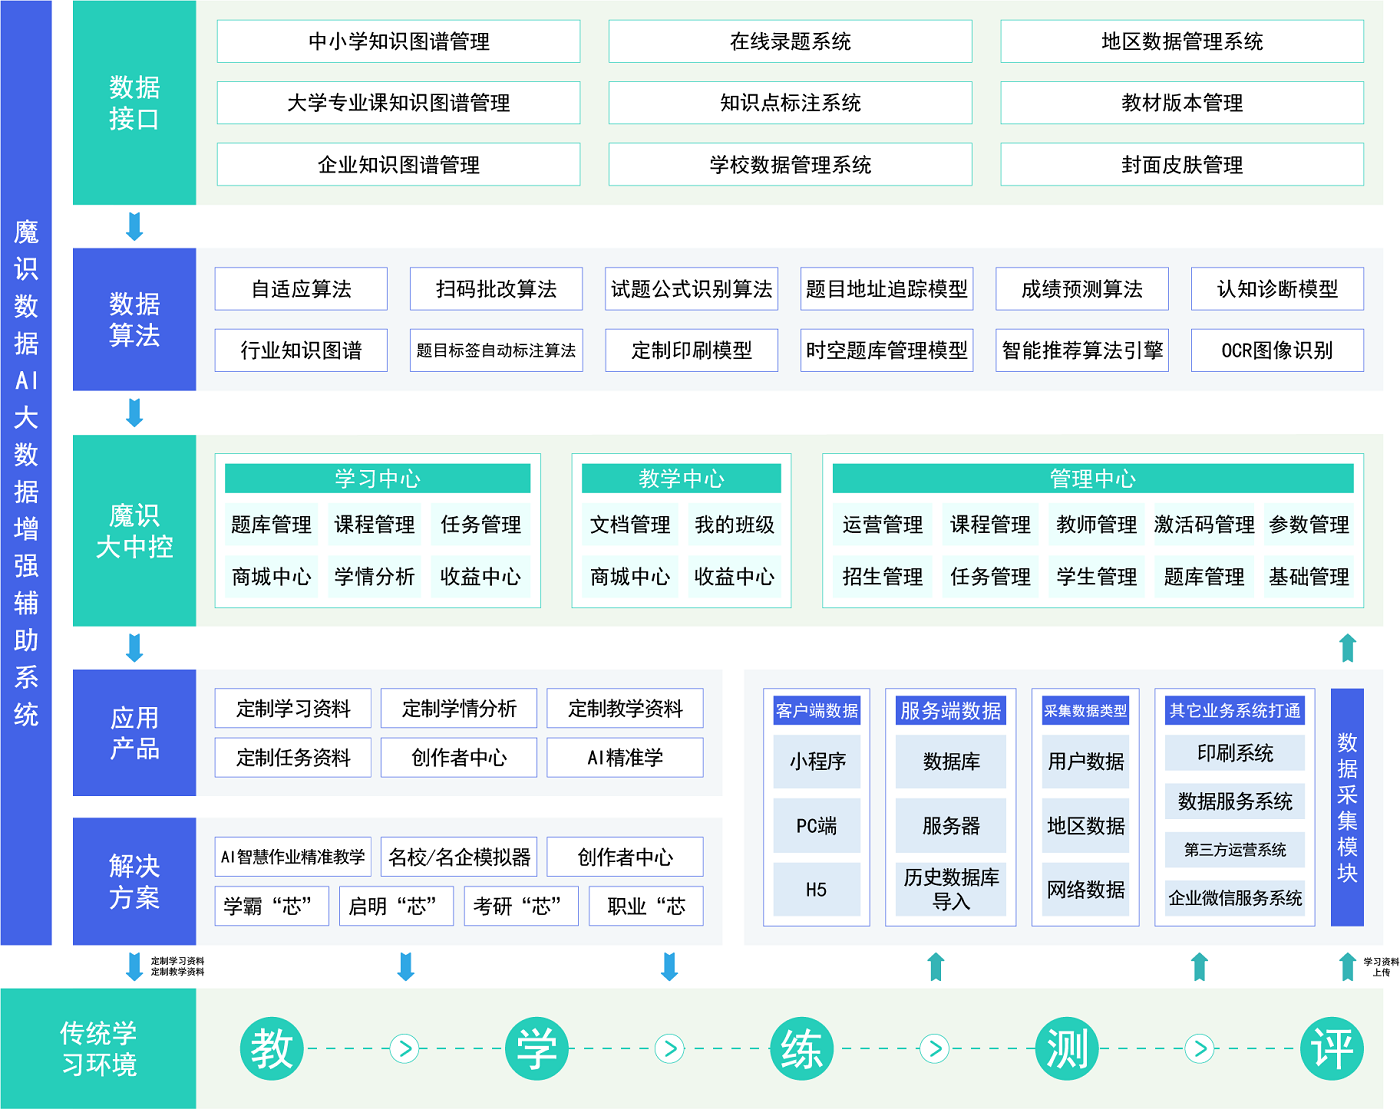
Task: Select the OCR图像识别 algorithm box
Action: coord(1277,351)
